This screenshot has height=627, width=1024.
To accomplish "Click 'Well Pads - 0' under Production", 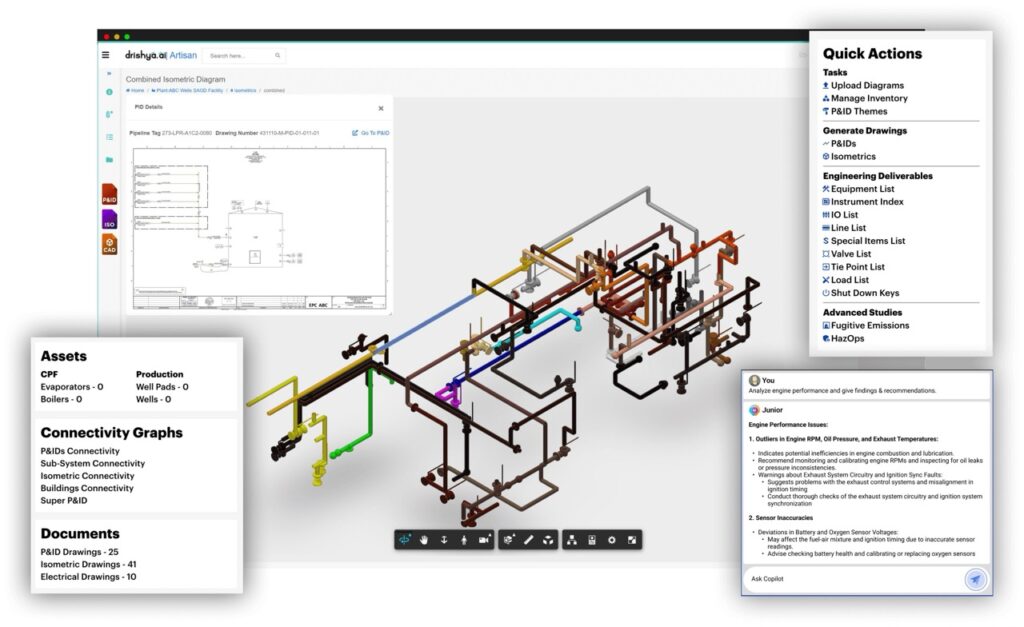I will [x=162, y=387].
